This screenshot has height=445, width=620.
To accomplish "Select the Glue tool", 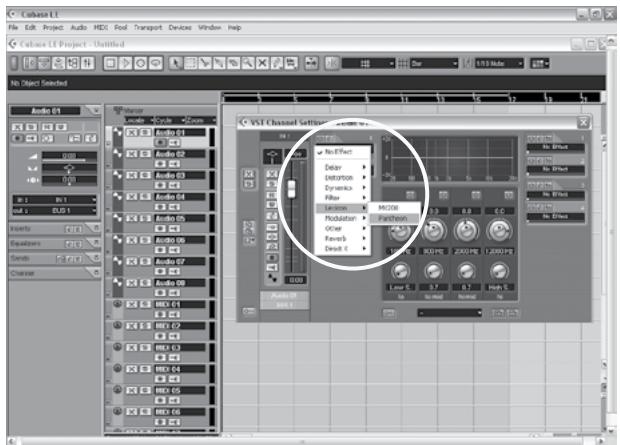I will (x=219, y=63).
